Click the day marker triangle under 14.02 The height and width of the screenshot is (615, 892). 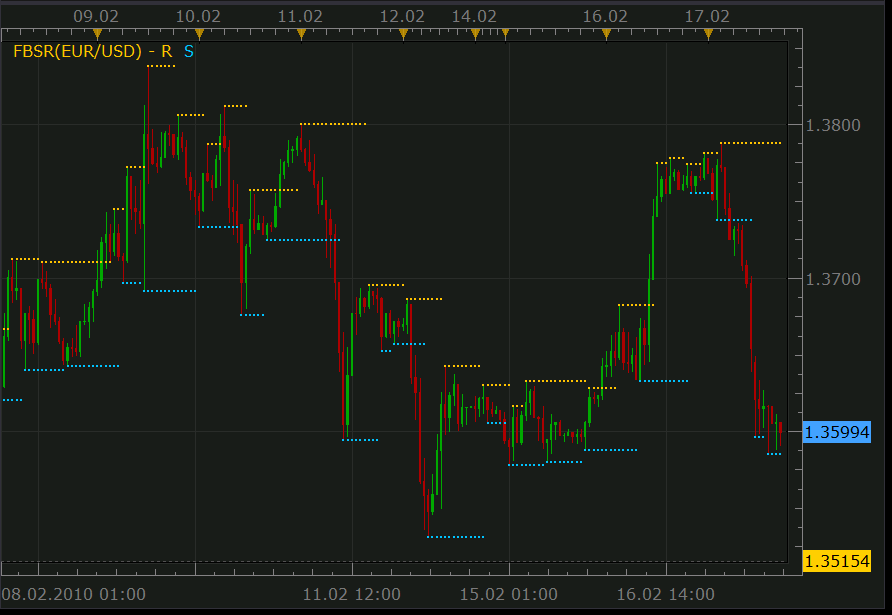(x=476, y=34)
